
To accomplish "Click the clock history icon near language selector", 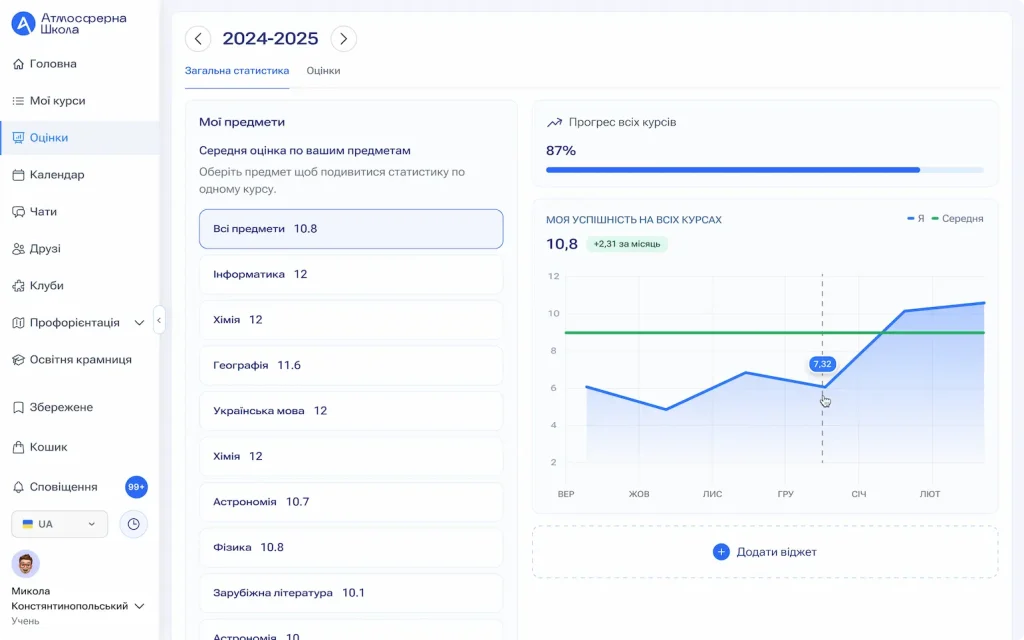I will click(133, 523).
